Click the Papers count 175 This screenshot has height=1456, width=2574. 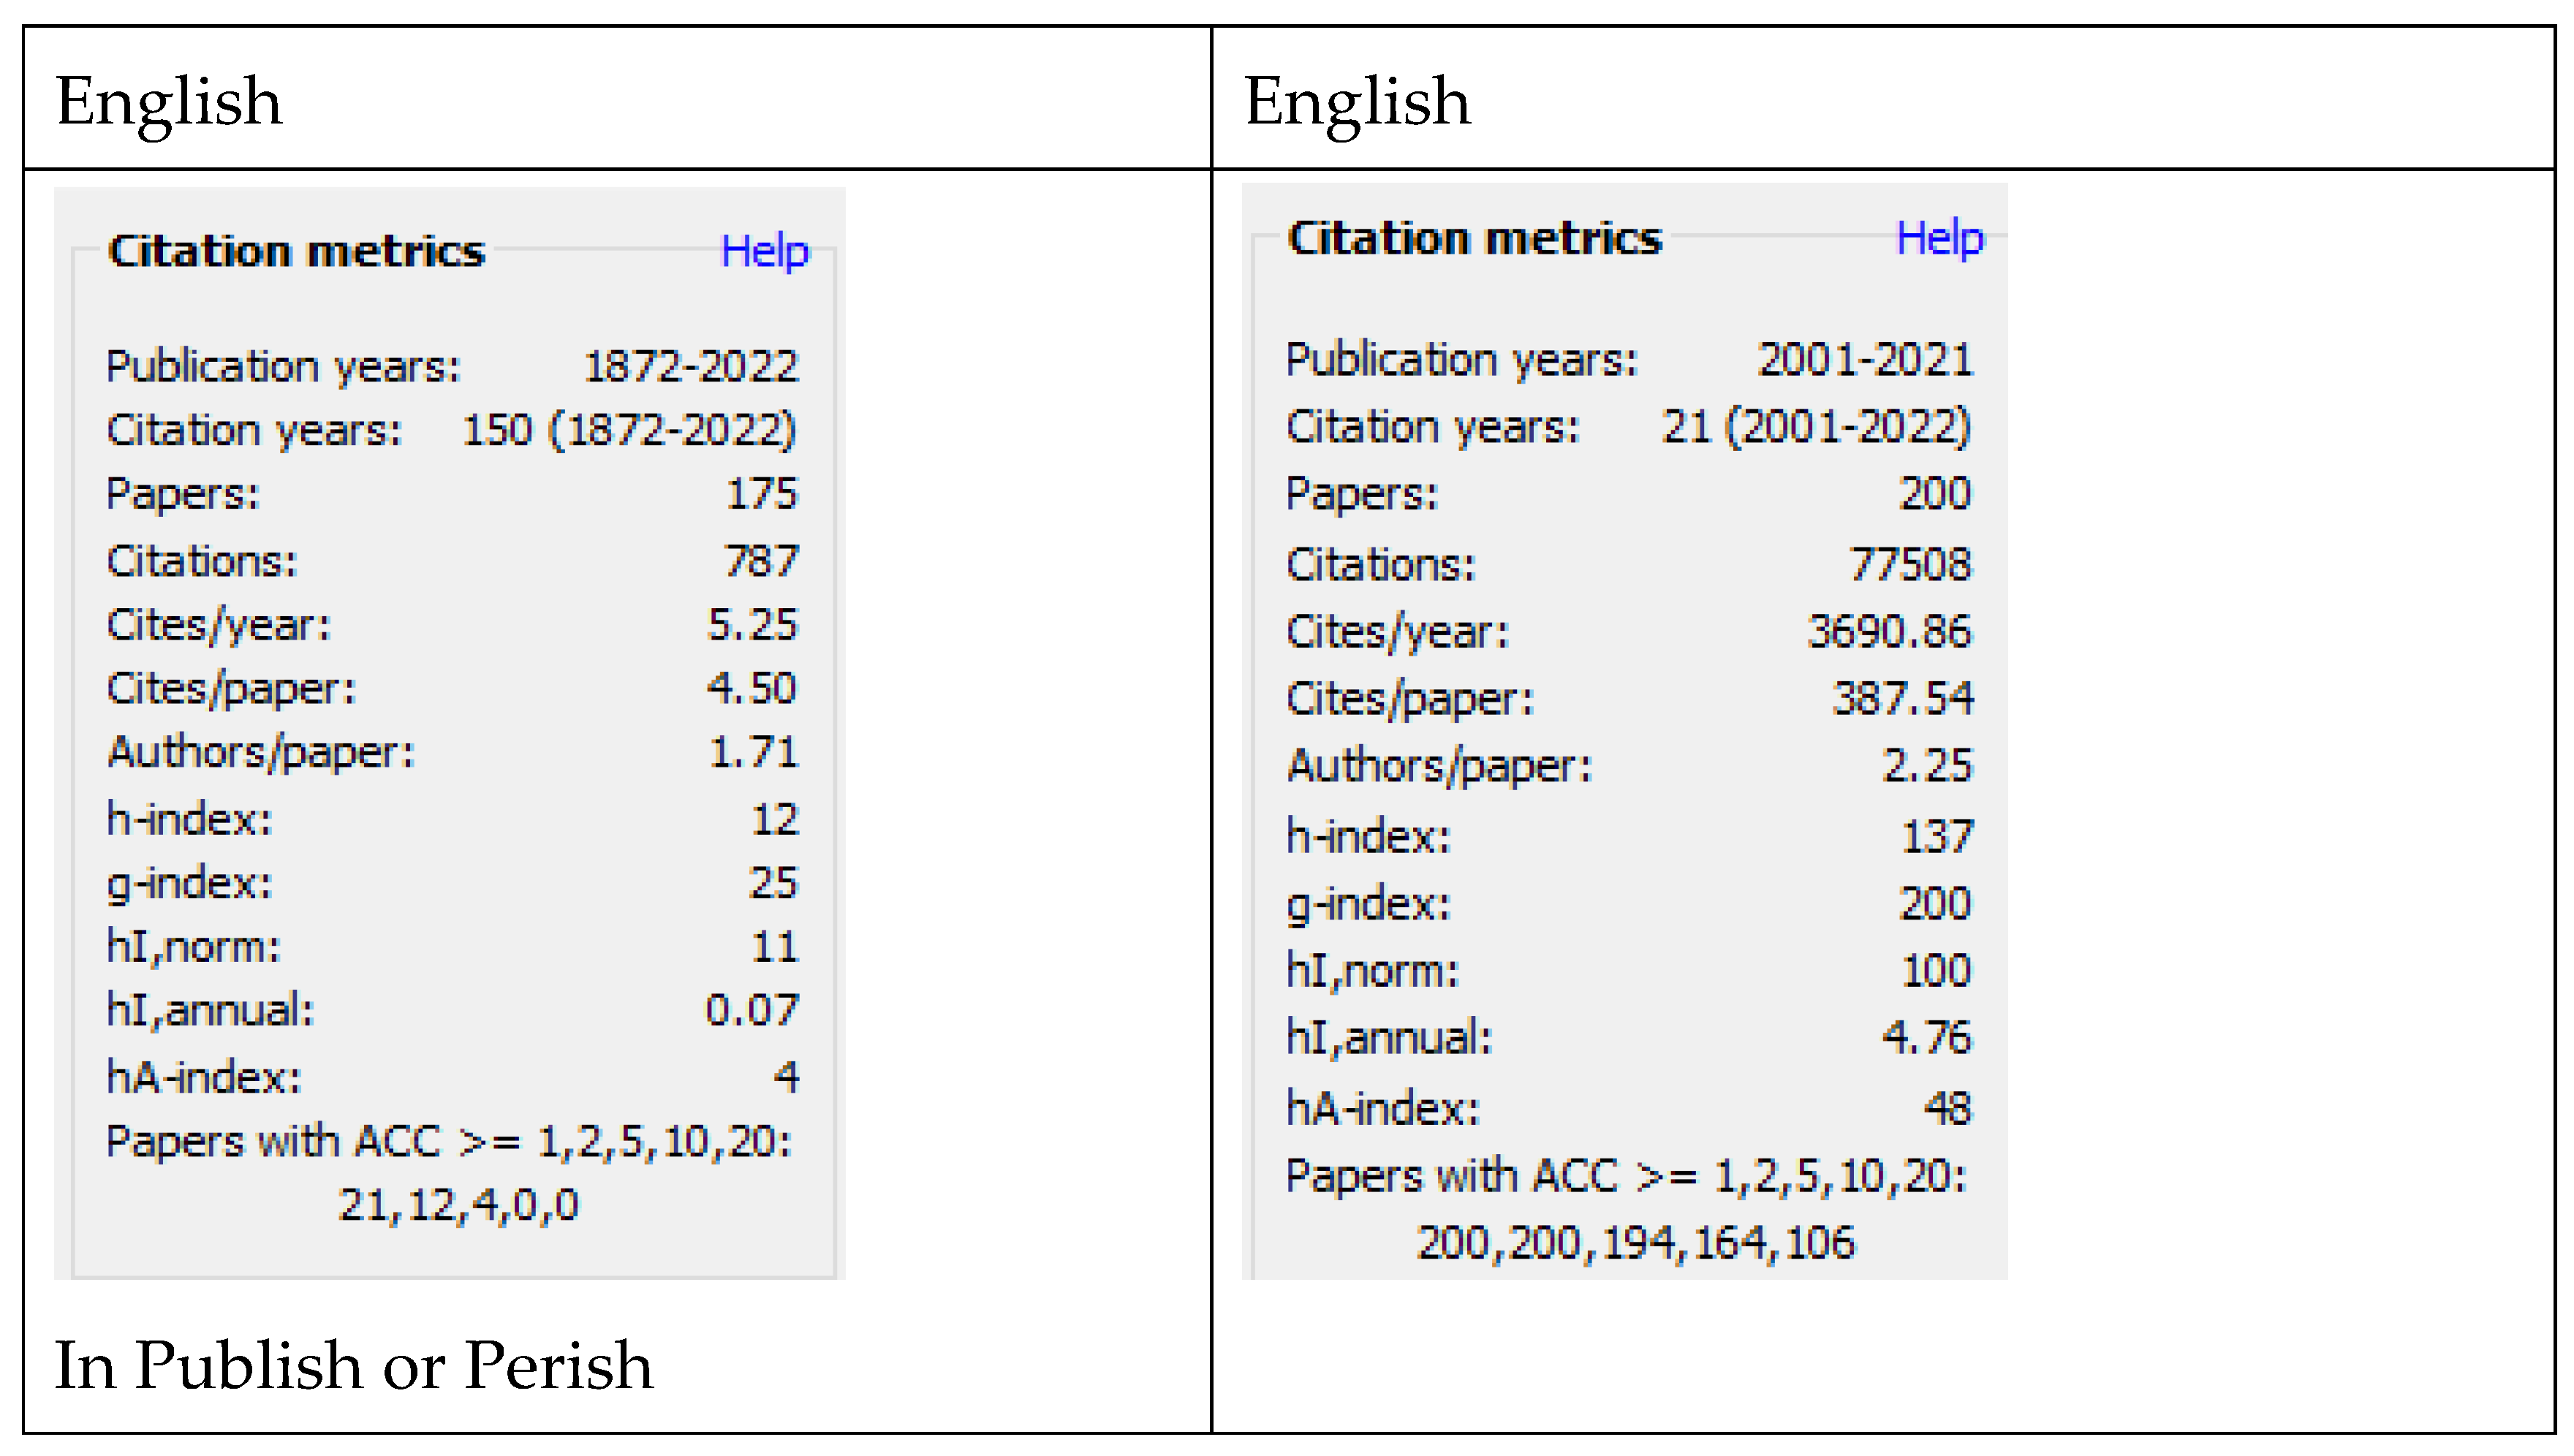tap(763, 493)
